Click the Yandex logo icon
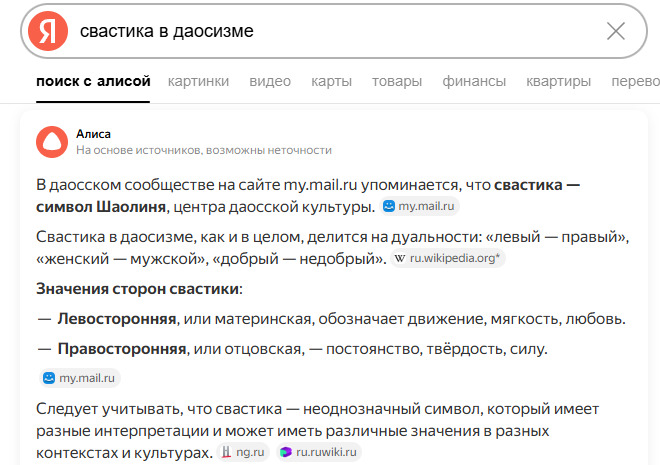This screenshot has height=465, width=660. click(x=46, y=32)
